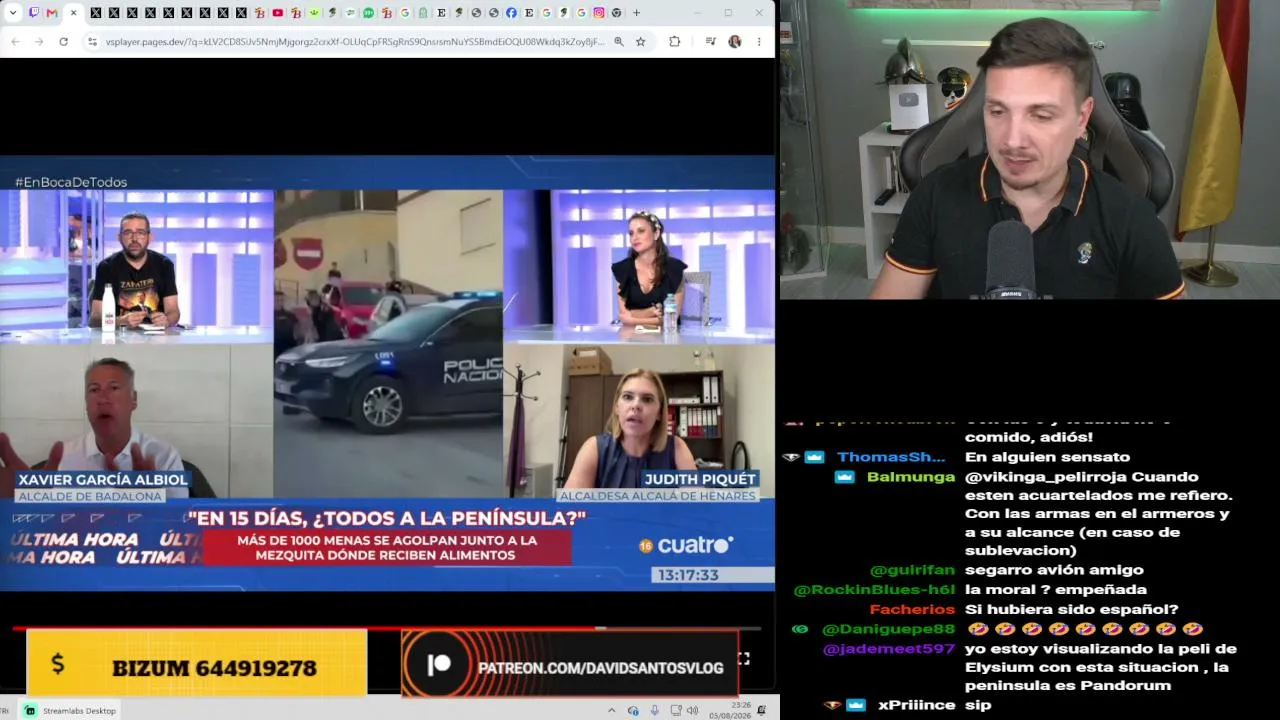Focus the address bar with vsplayer URL
This screenshot has height=720, width=1280.
coord(355,41)
